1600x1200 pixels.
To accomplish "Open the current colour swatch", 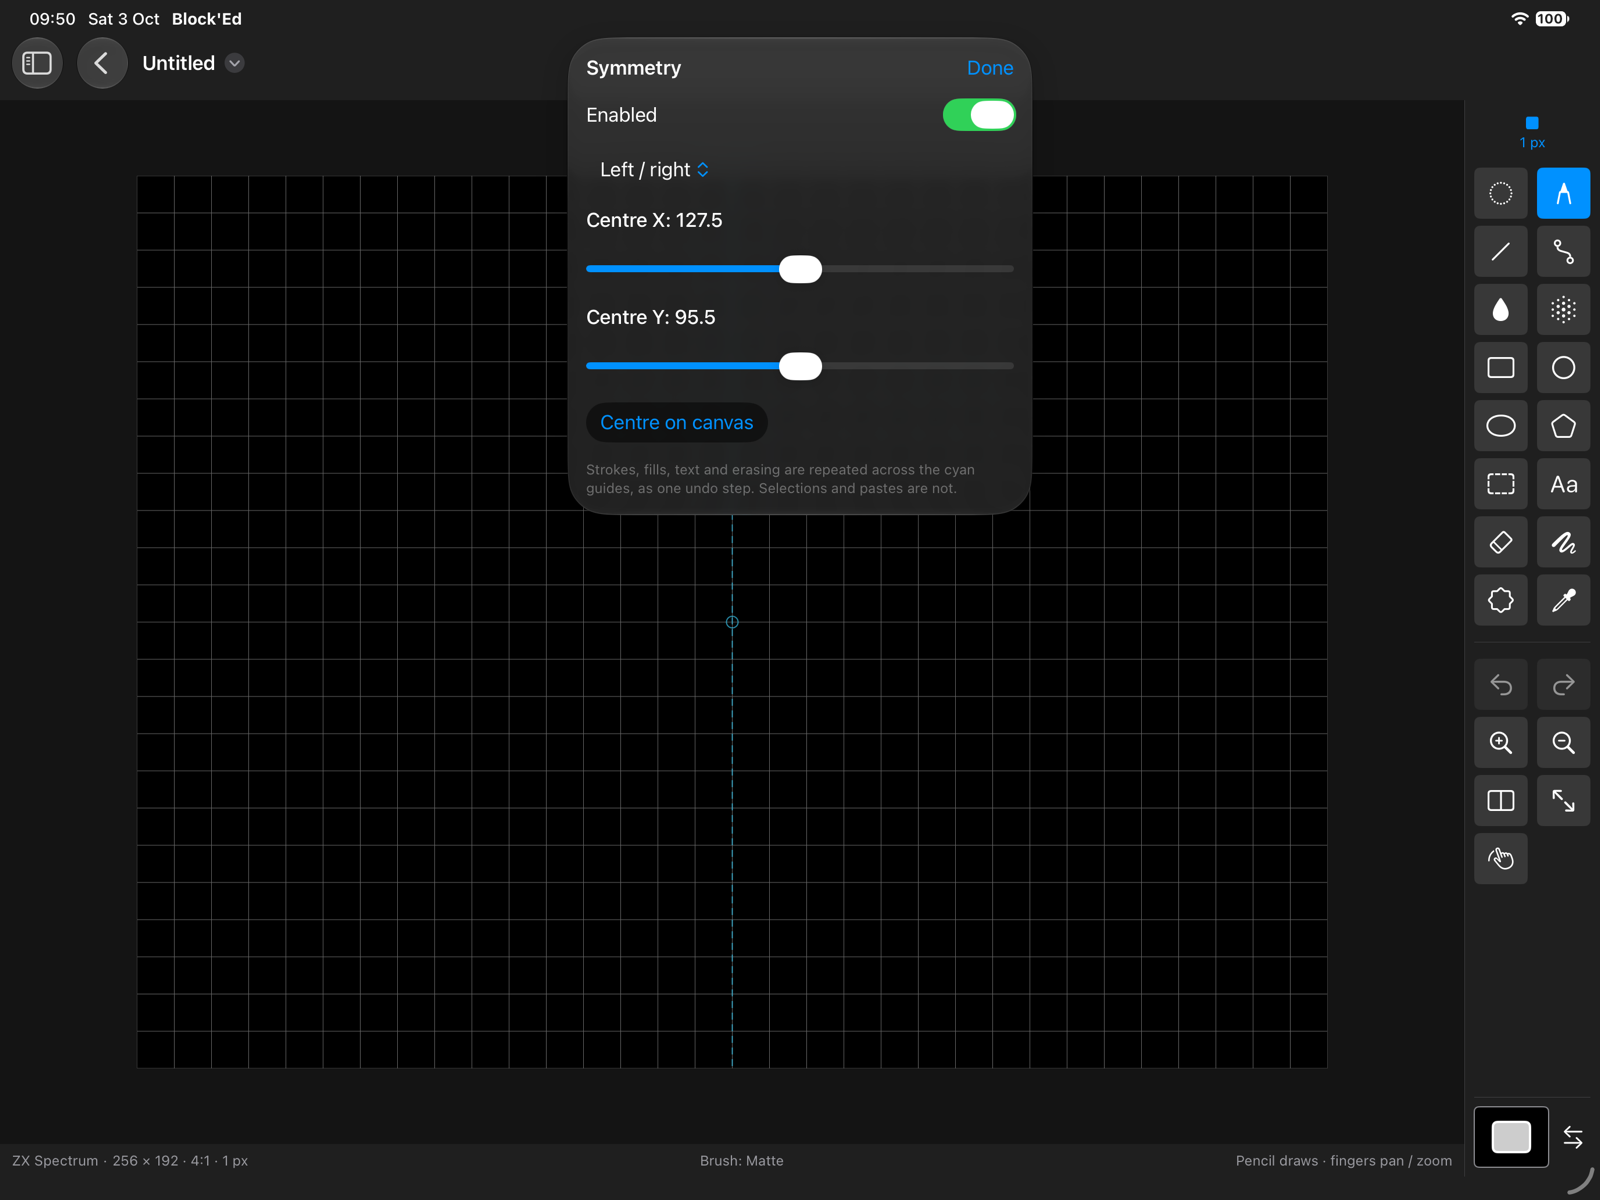I will coord(1511,1137).
